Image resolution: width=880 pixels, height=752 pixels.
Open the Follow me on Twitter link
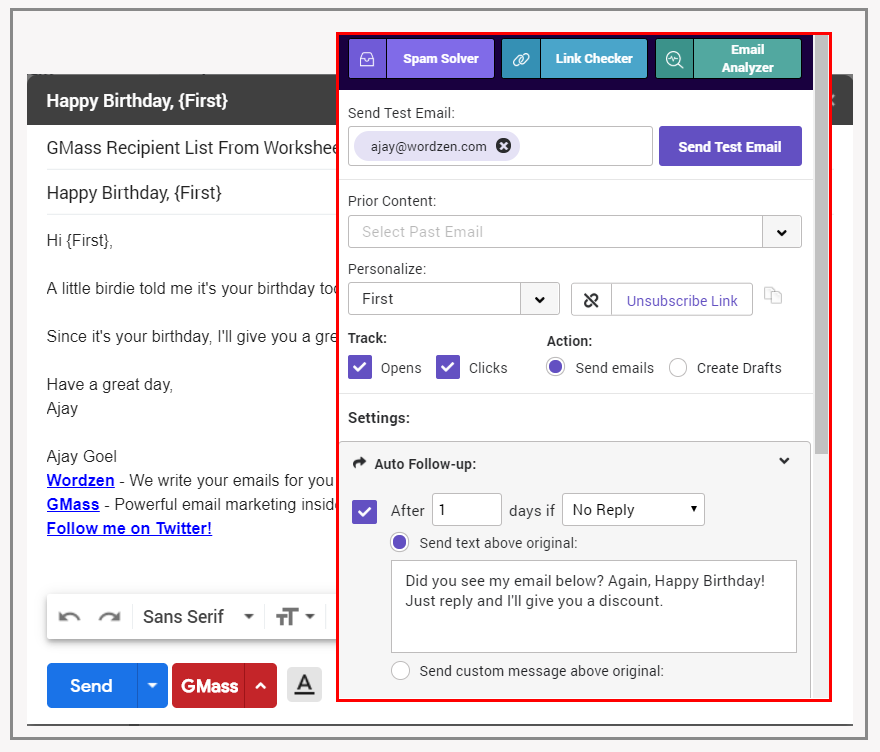click(x=129, y=528)
